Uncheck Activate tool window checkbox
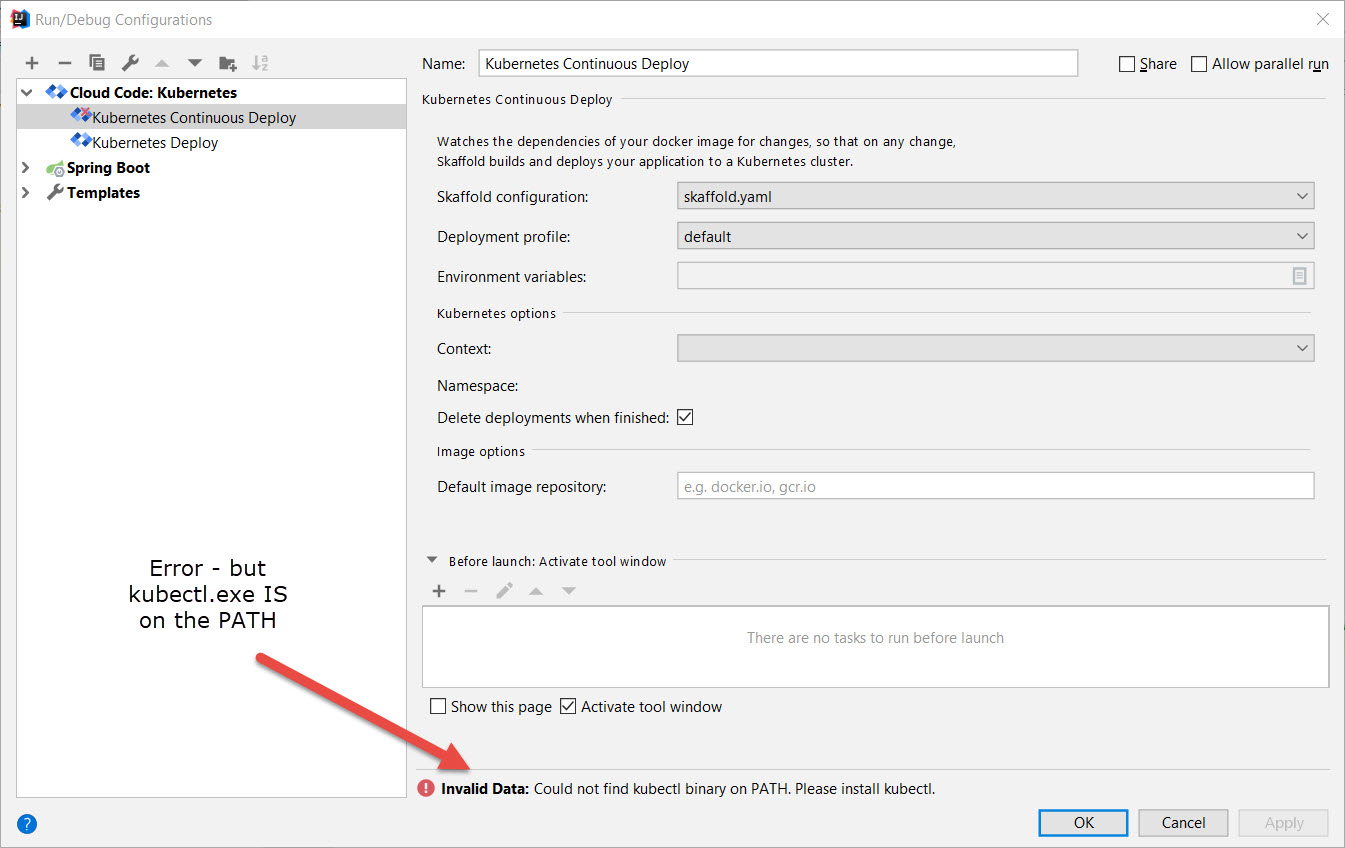The image size is (1345, 848). pos(568,706)
